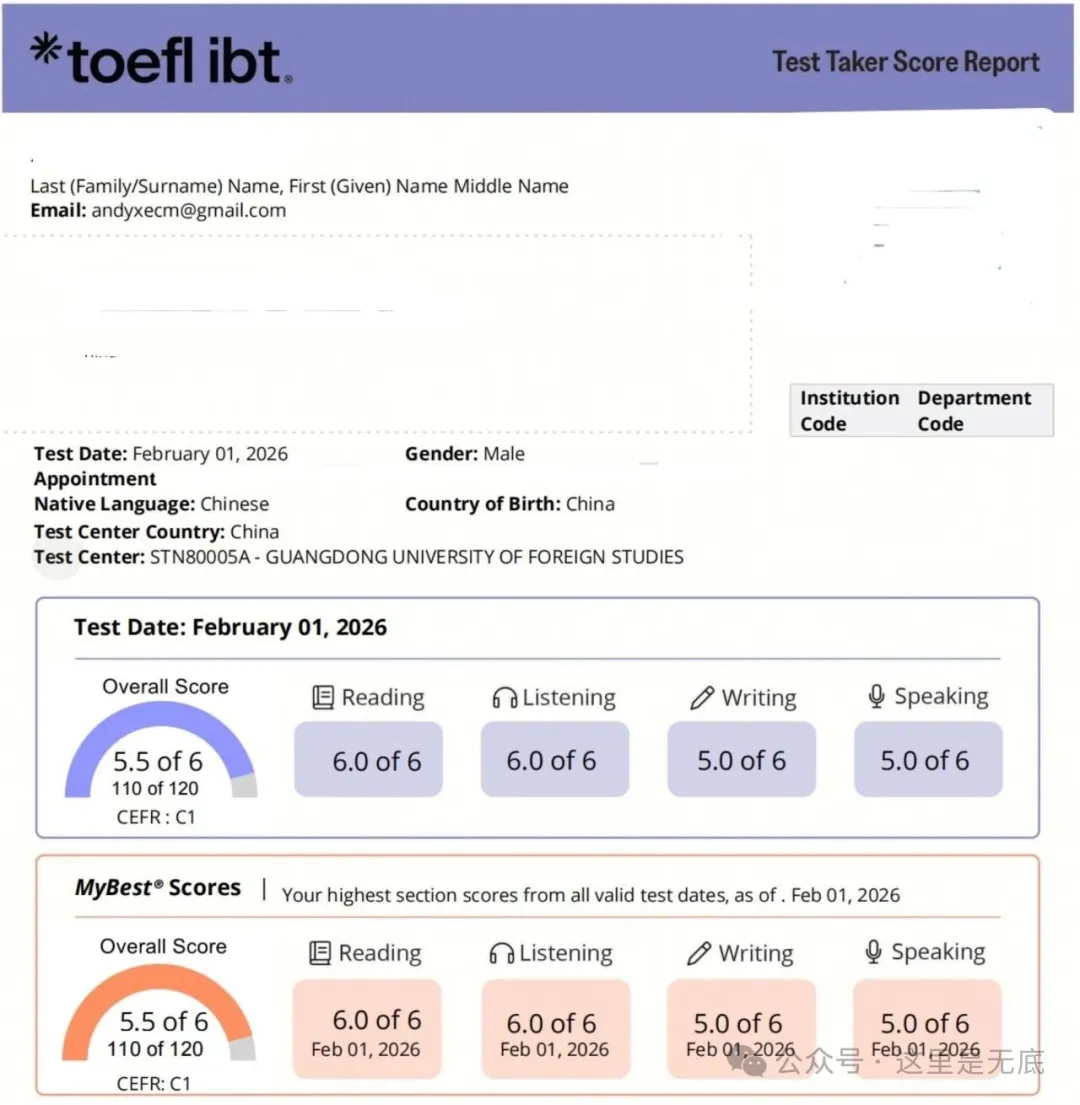This screenshot has width=1080, height=1105.
Task: Click the Speaking microphone icon in MyBest Scores
Action: (x=874, y=952)
